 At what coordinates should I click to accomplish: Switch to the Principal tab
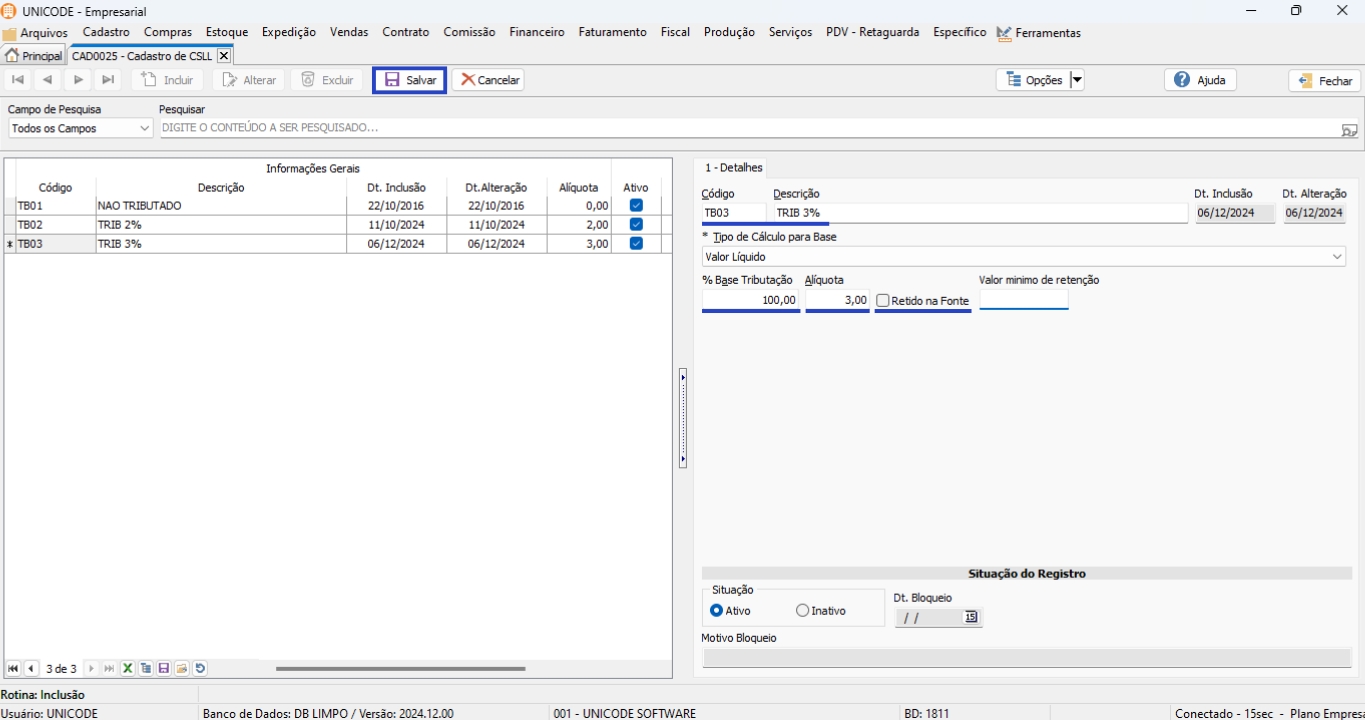[34, 56]
